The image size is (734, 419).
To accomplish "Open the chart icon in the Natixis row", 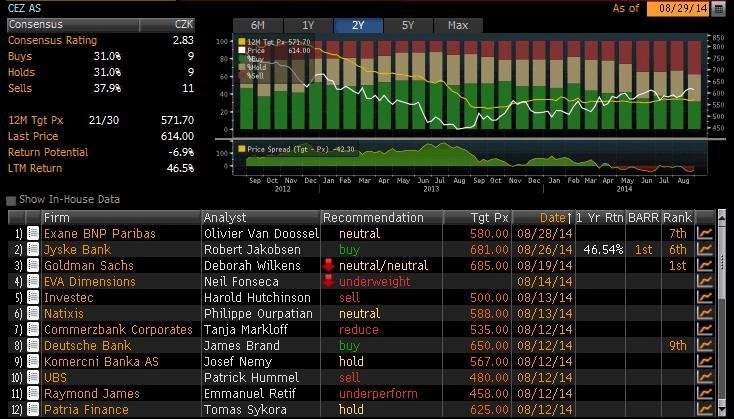I will pyautogui.click(x=705, y=313).
